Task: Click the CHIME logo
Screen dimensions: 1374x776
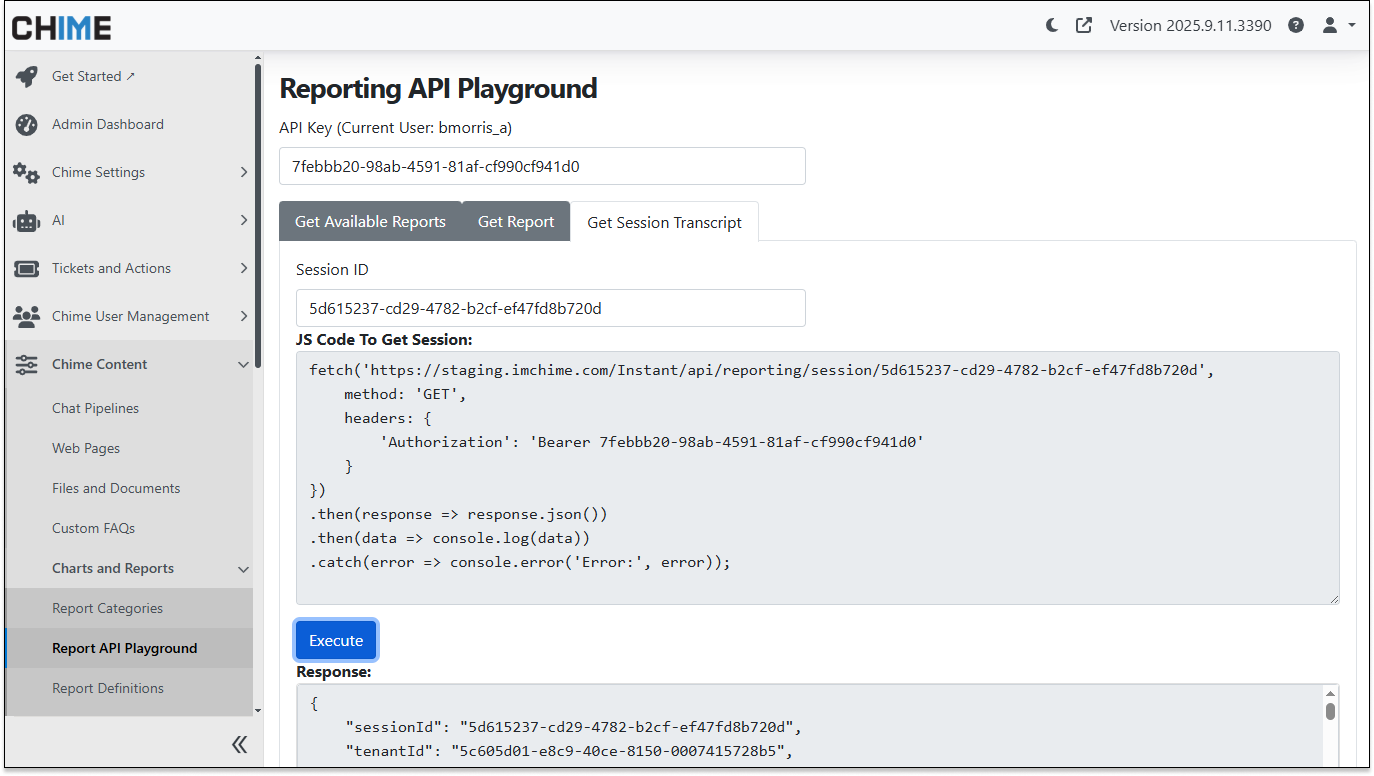Action: click(61, 27)
